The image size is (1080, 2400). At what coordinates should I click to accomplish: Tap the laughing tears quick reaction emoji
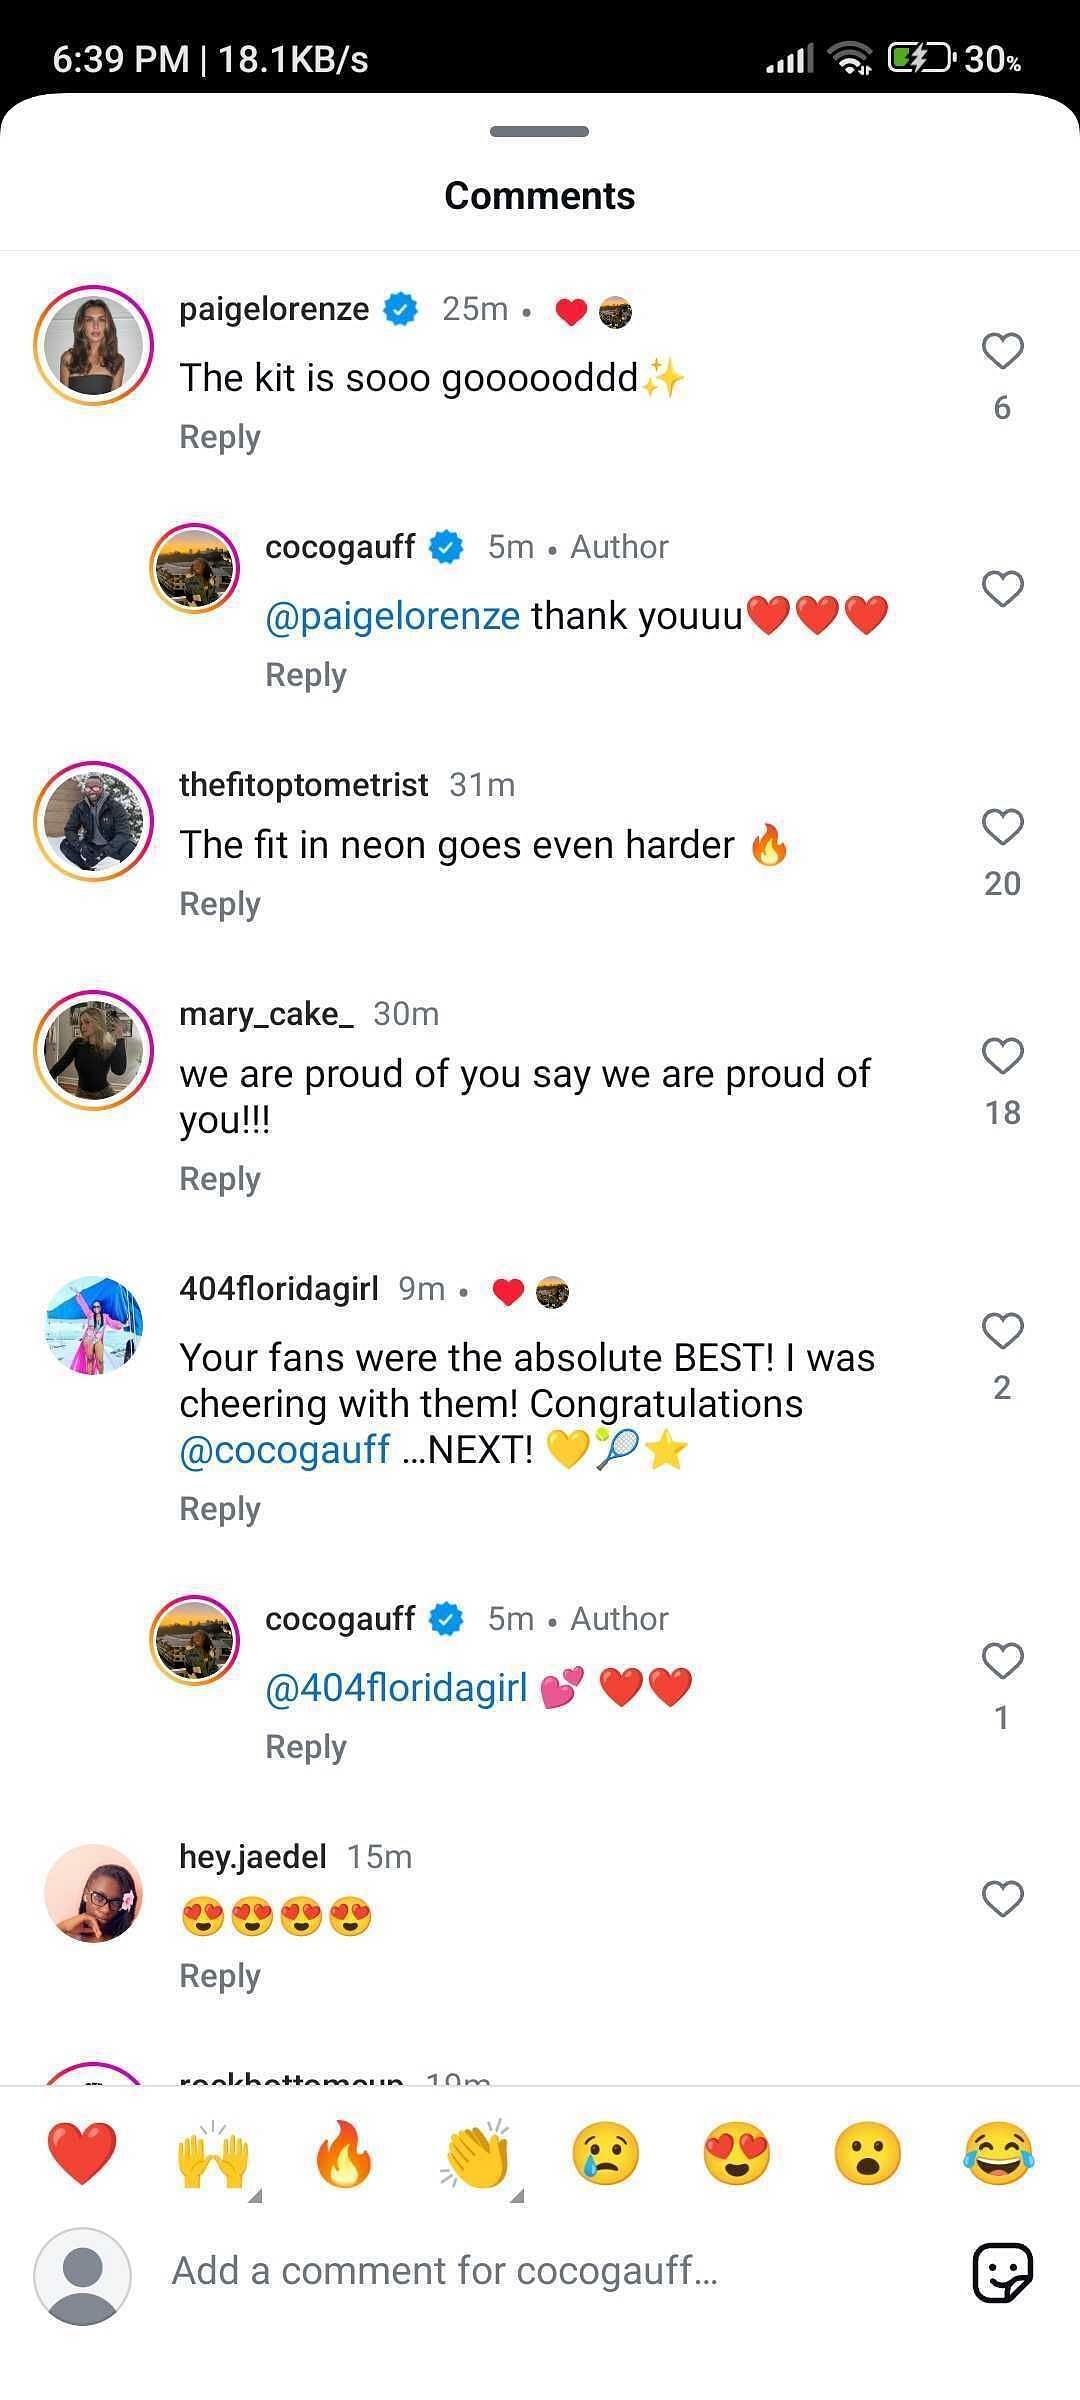click(x=999, y=2152)
